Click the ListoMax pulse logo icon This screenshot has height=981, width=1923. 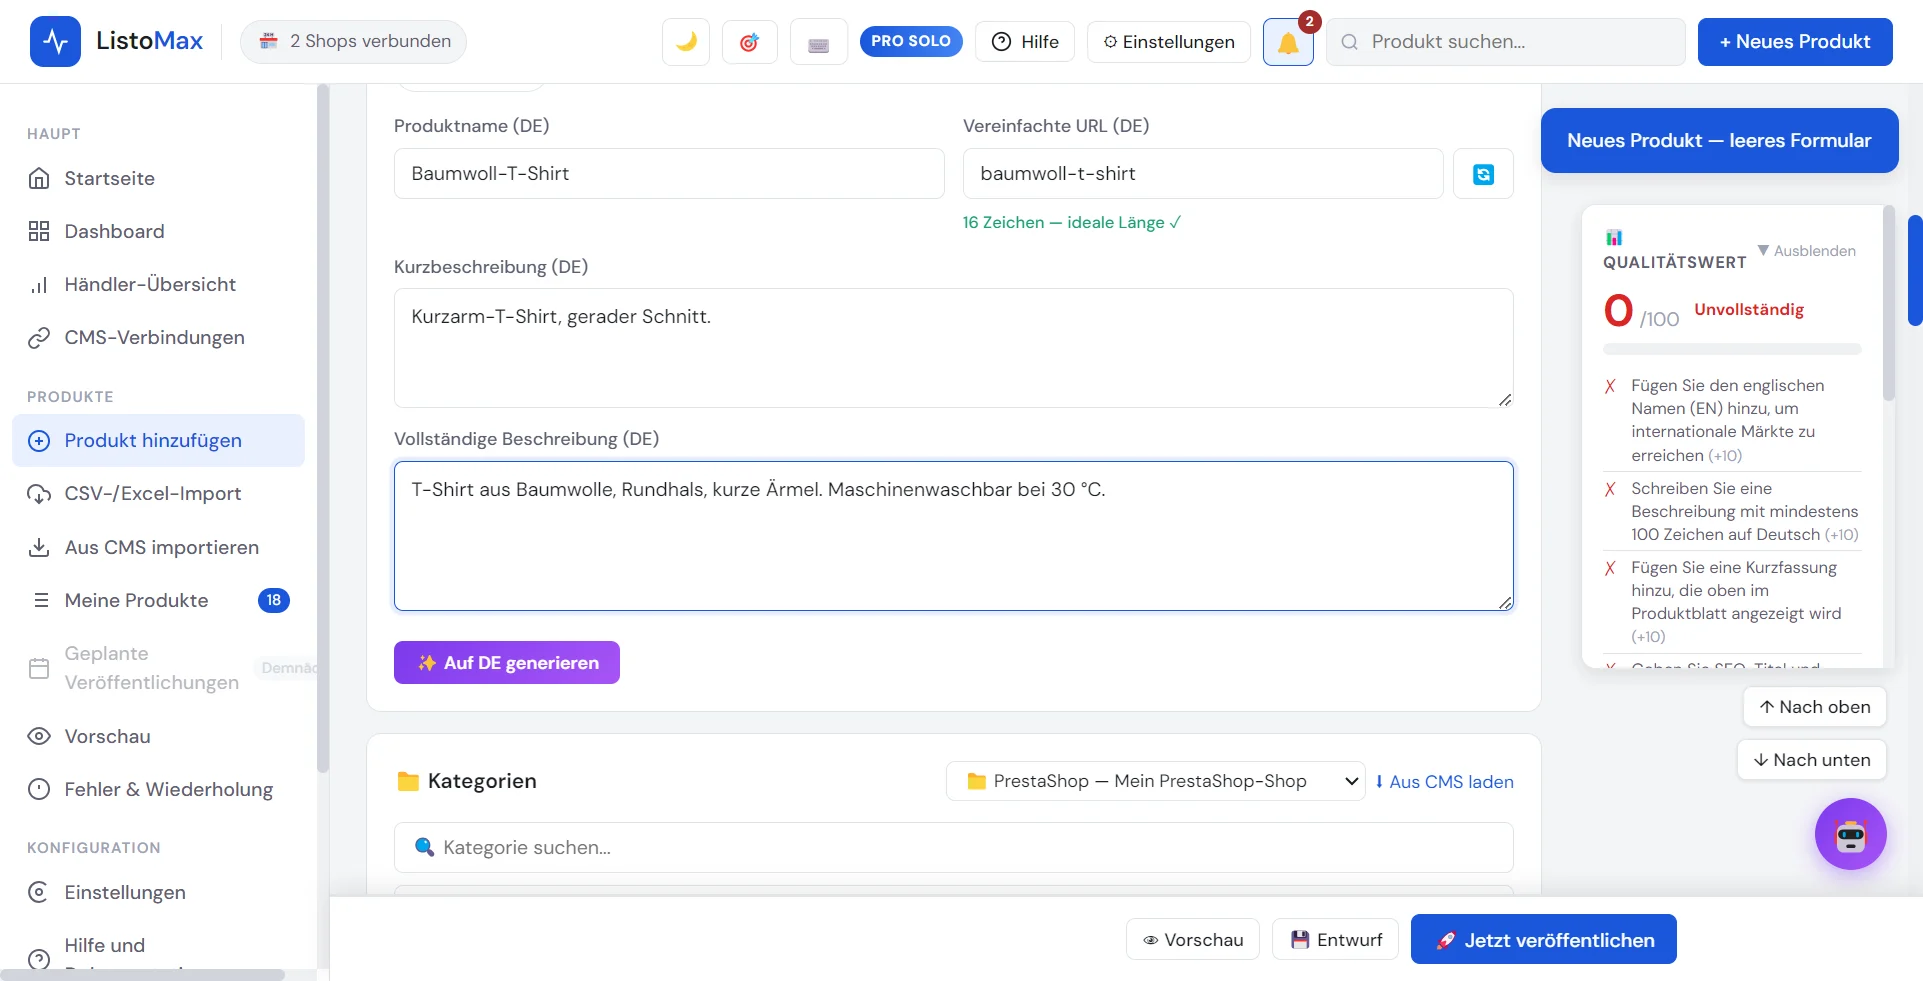point(55,41)
